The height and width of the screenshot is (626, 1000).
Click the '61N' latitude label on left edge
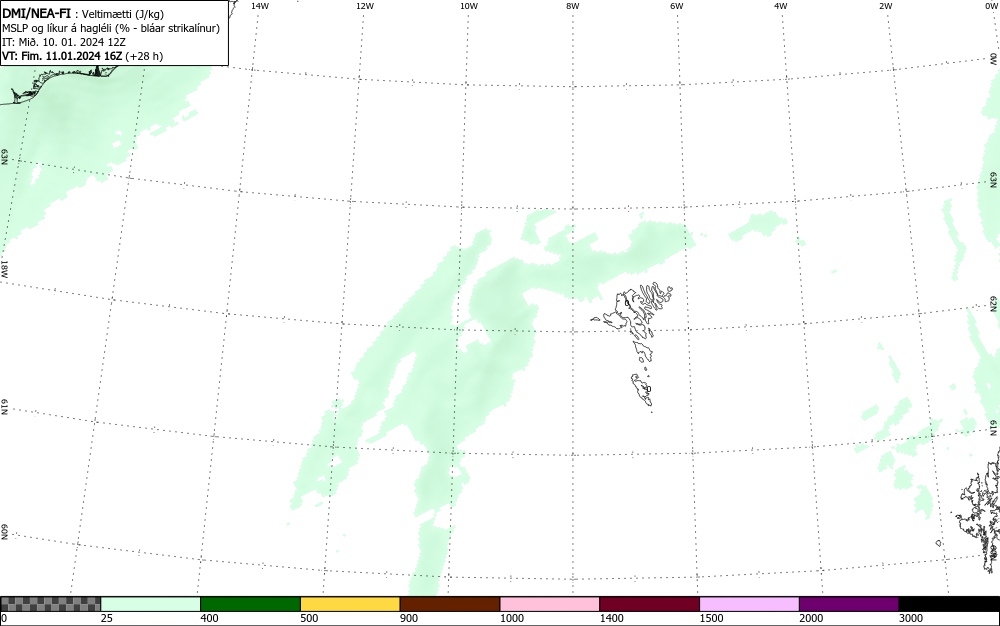pyautogui.click(x=4, y=407)
